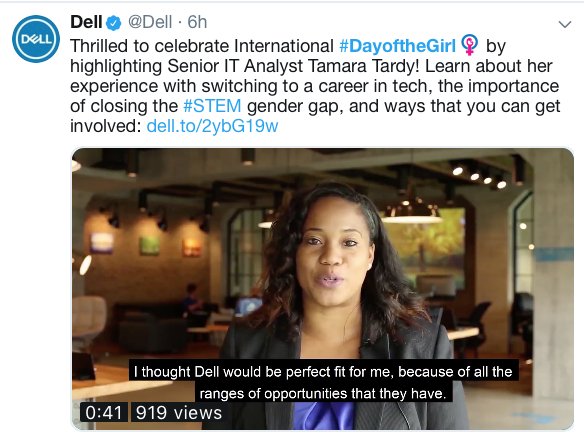Click the caption line "ranges of opportunities that they have"

pyautogui.click(x=323, y=393)
